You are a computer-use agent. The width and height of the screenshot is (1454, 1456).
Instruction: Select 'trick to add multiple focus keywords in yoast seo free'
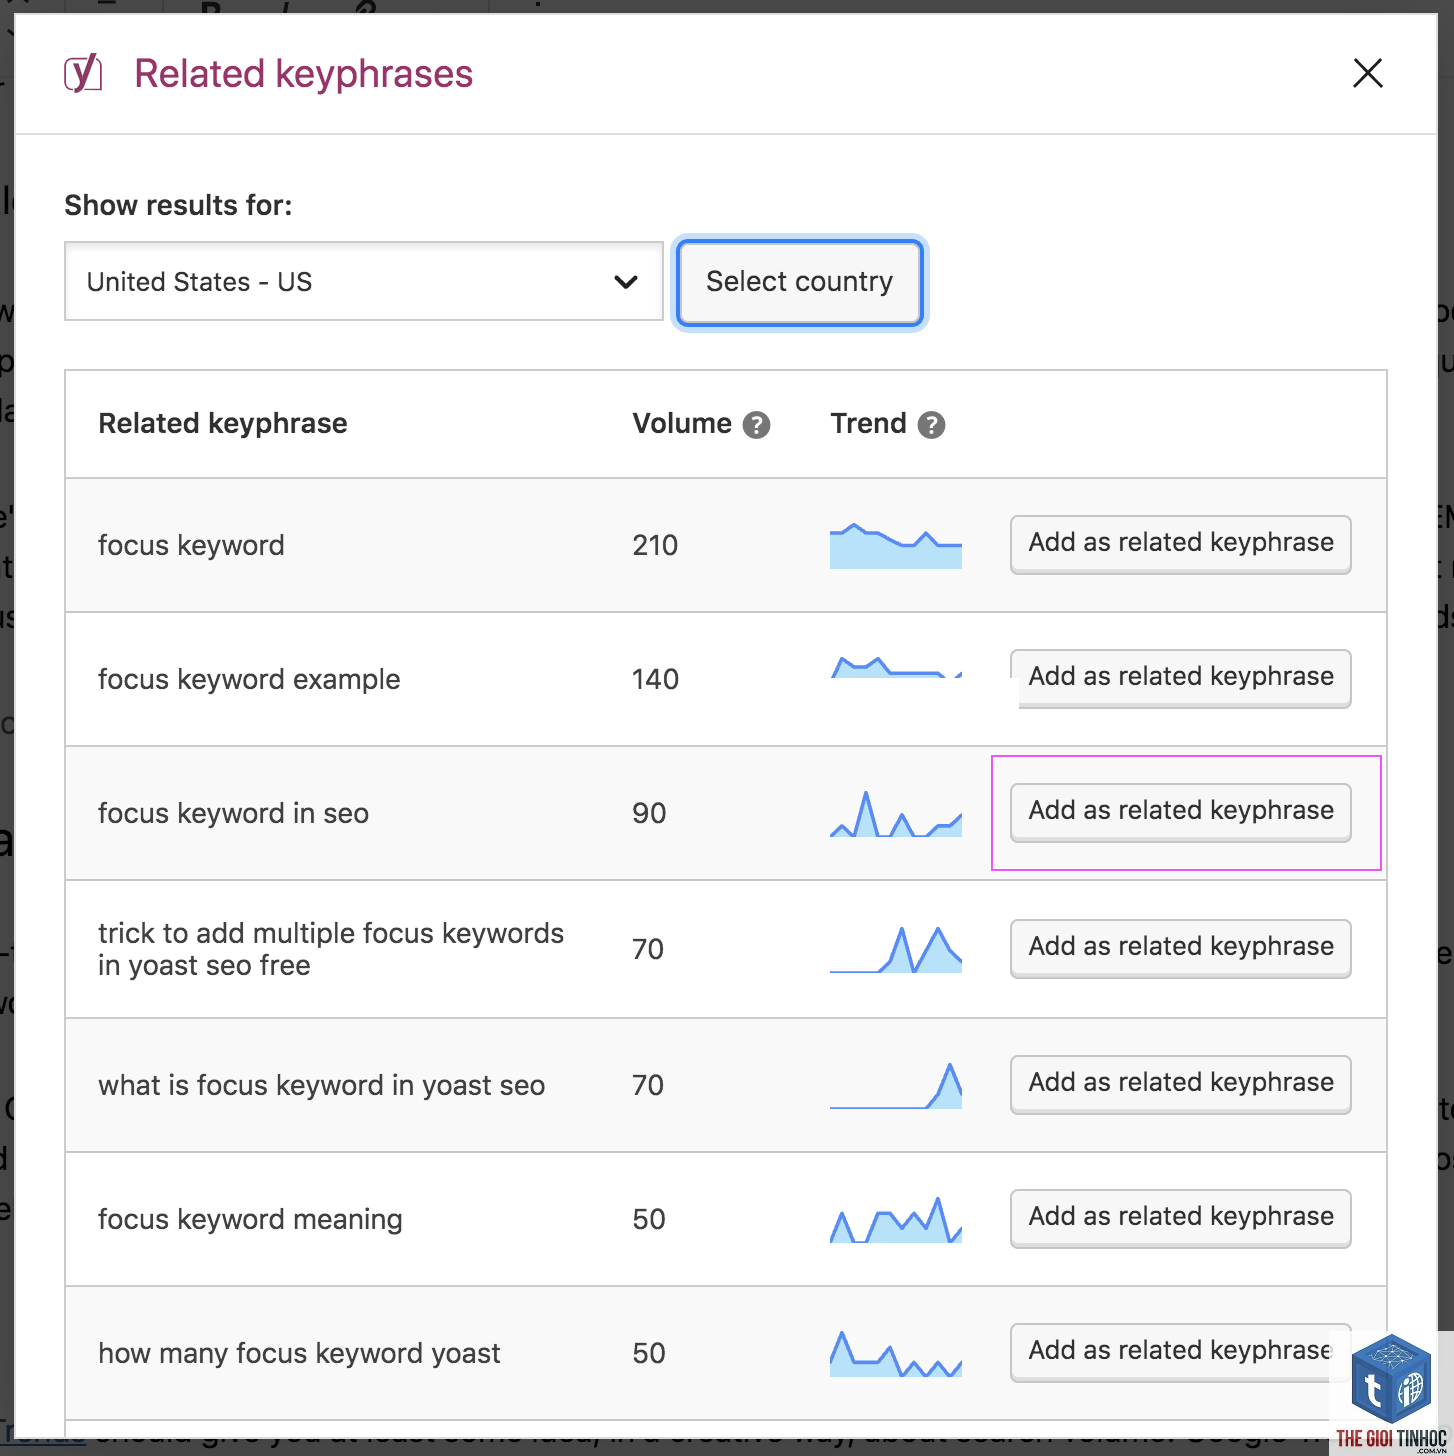[331, 949]
